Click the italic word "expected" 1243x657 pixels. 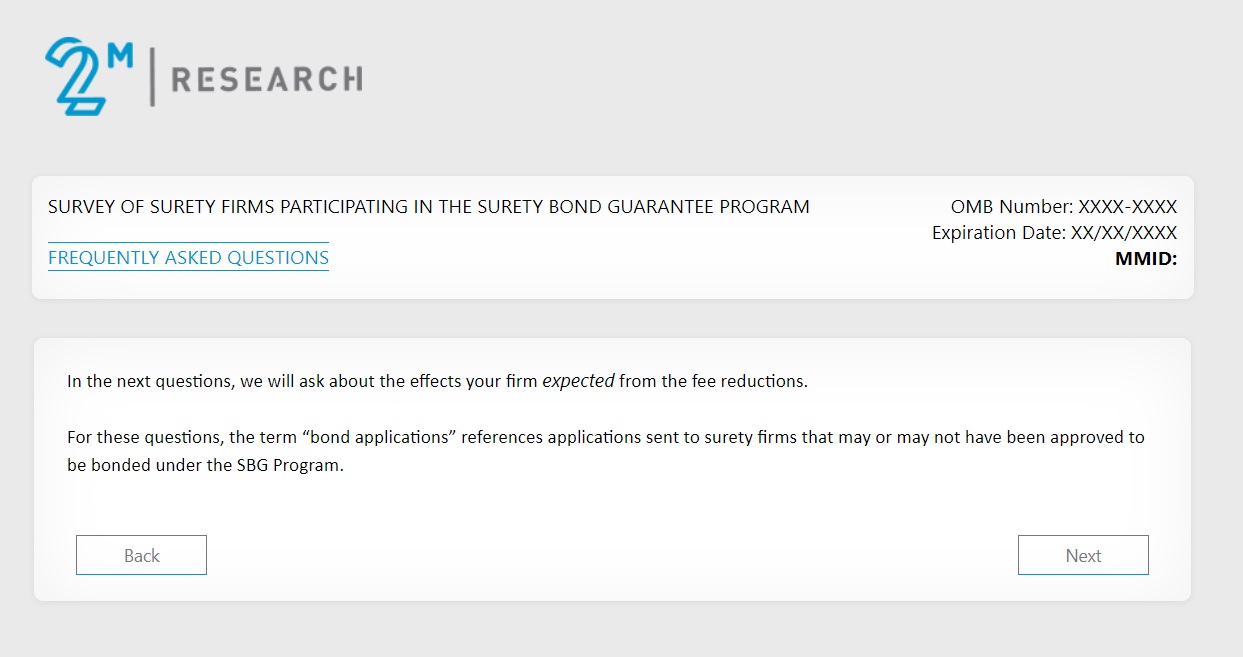(x=578, y=381)
